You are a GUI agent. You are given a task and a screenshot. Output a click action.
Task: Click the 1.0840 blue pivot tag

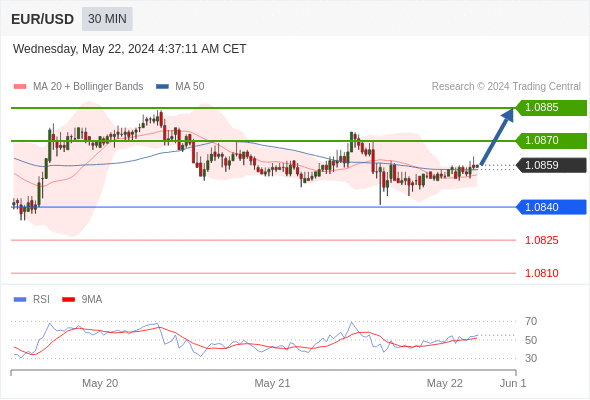[x=551, y=207]
